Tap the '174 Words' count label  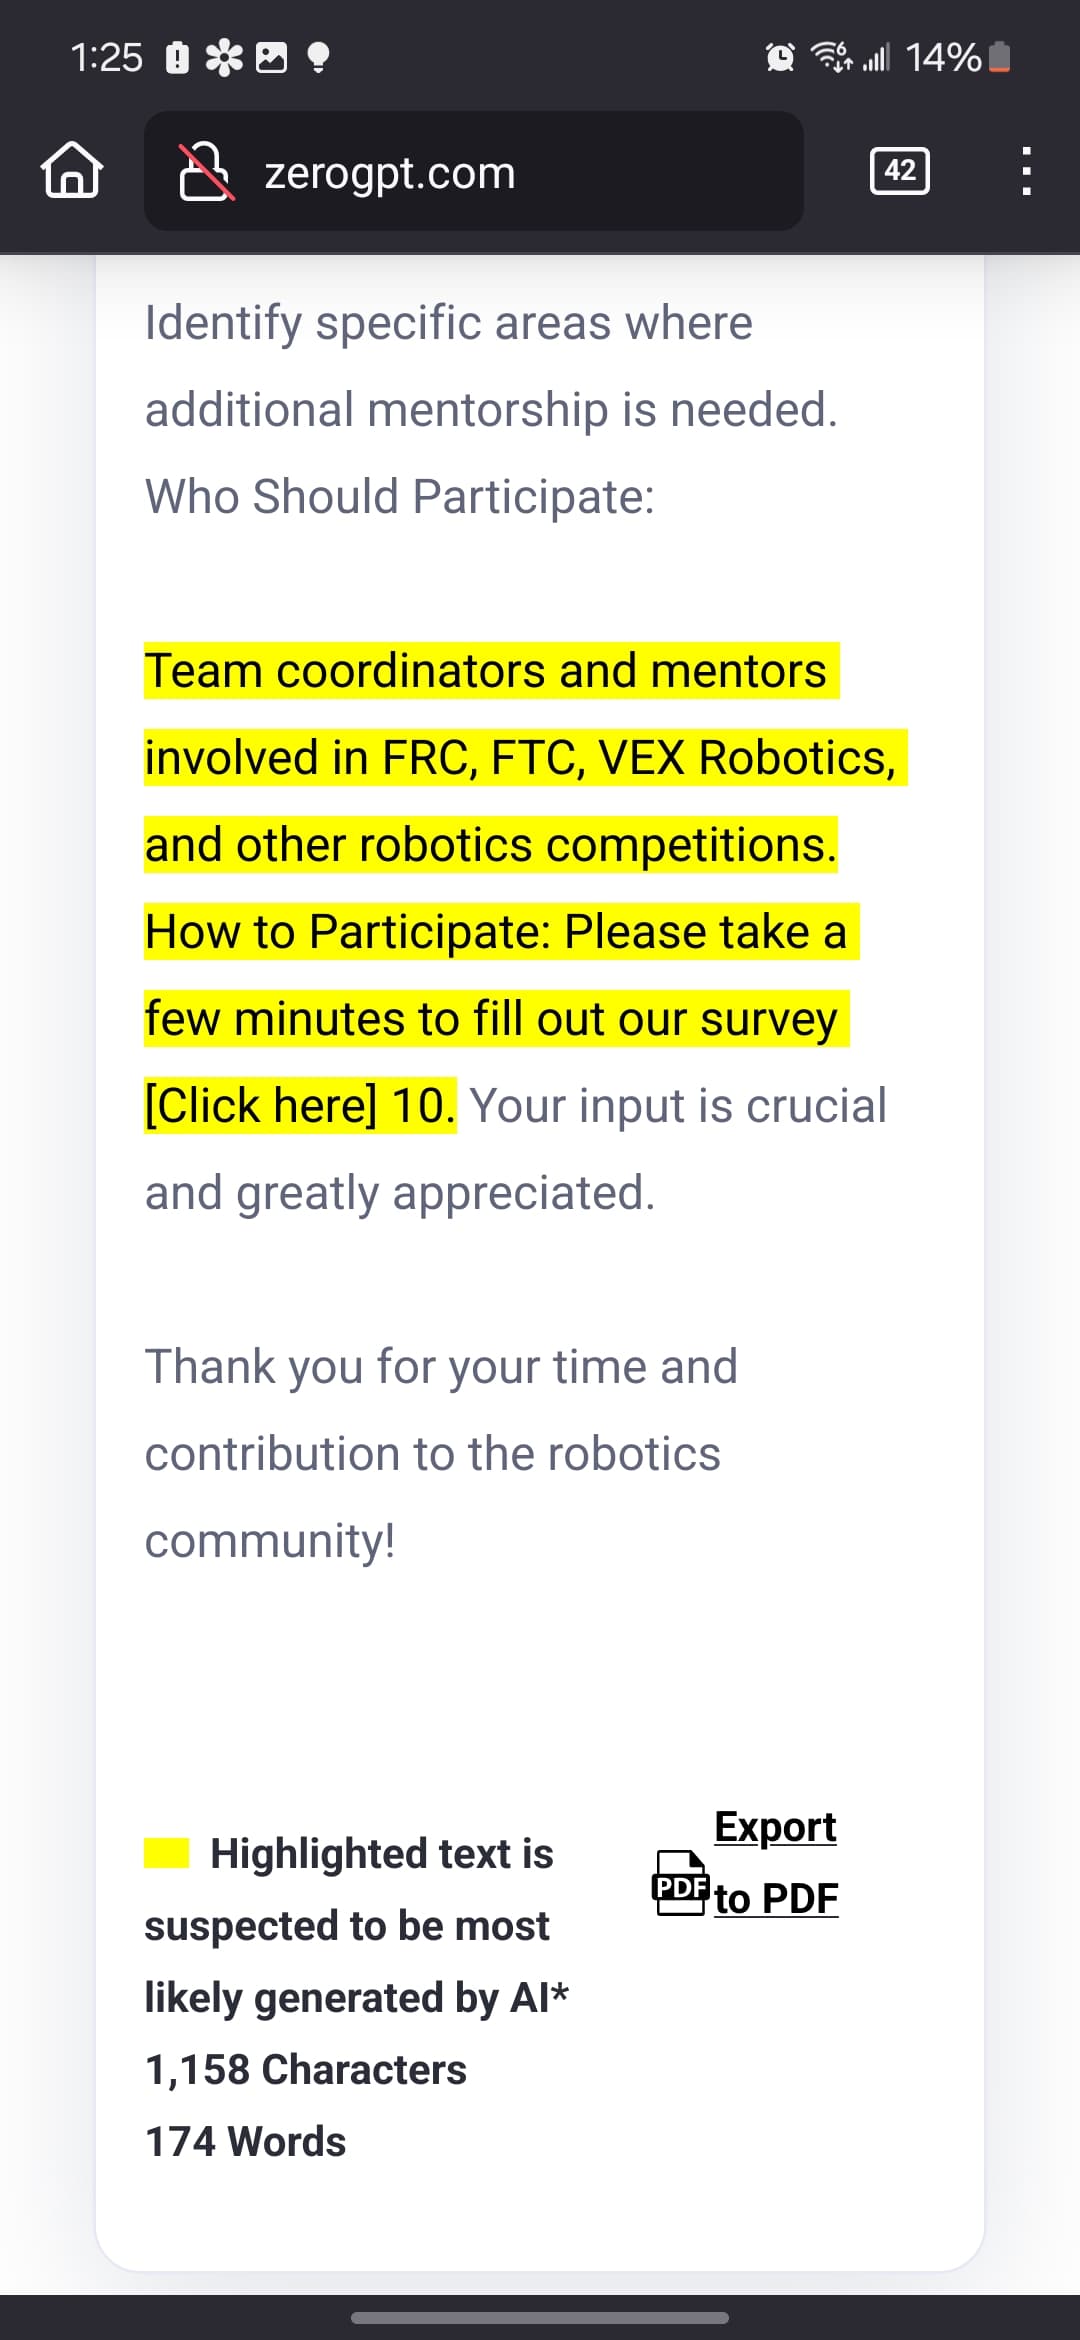[246, 2141]
